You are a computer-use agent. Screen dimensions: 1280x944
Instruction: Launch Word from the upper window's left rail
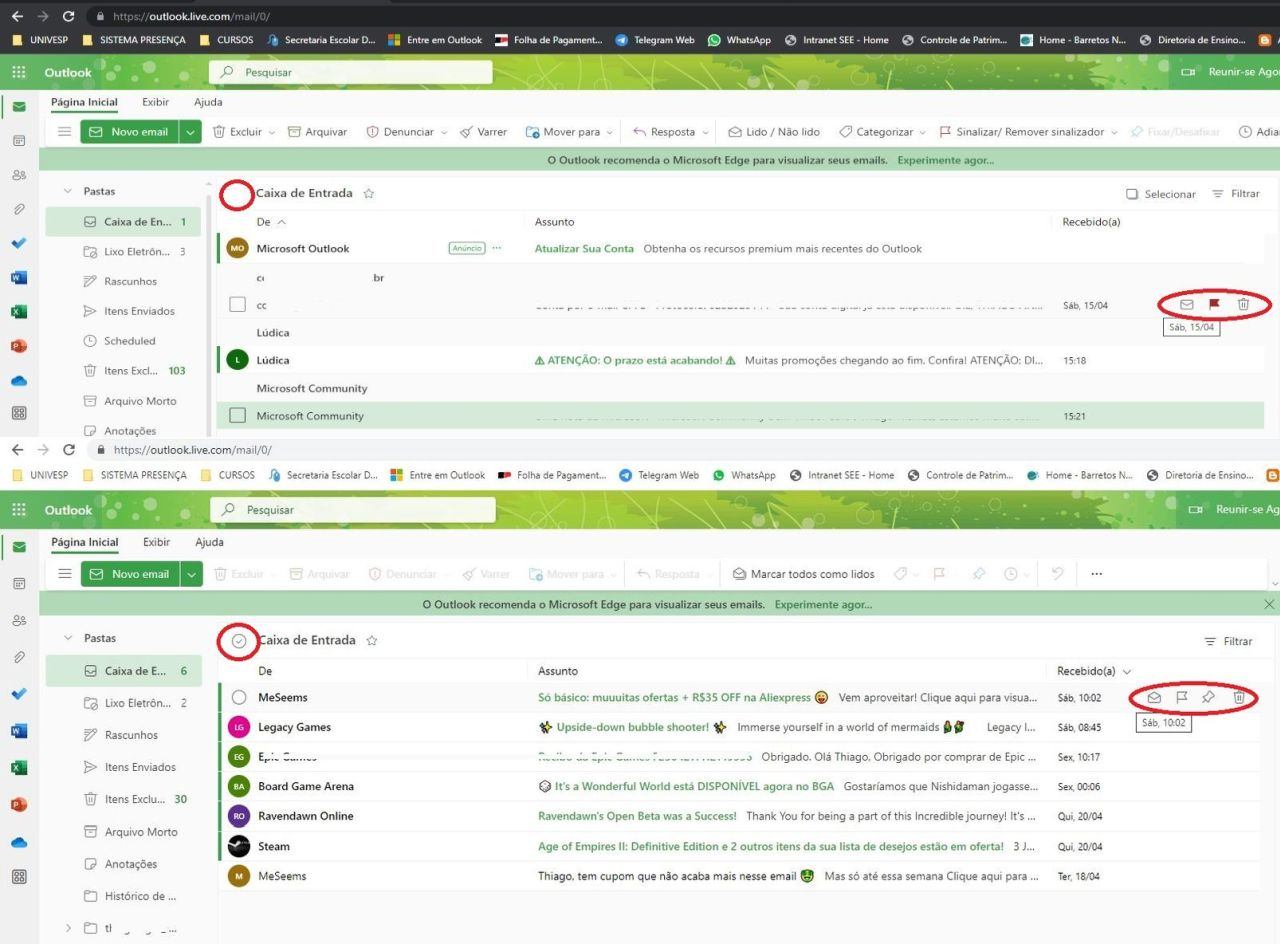click(19, 277)
